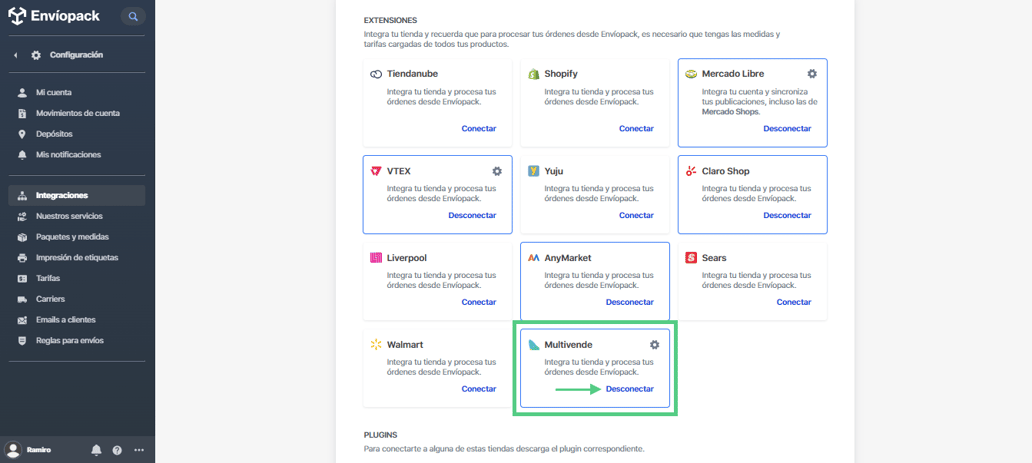Click the Depósitos location pin icon
1032x463 pixels.
pos(22,134)
